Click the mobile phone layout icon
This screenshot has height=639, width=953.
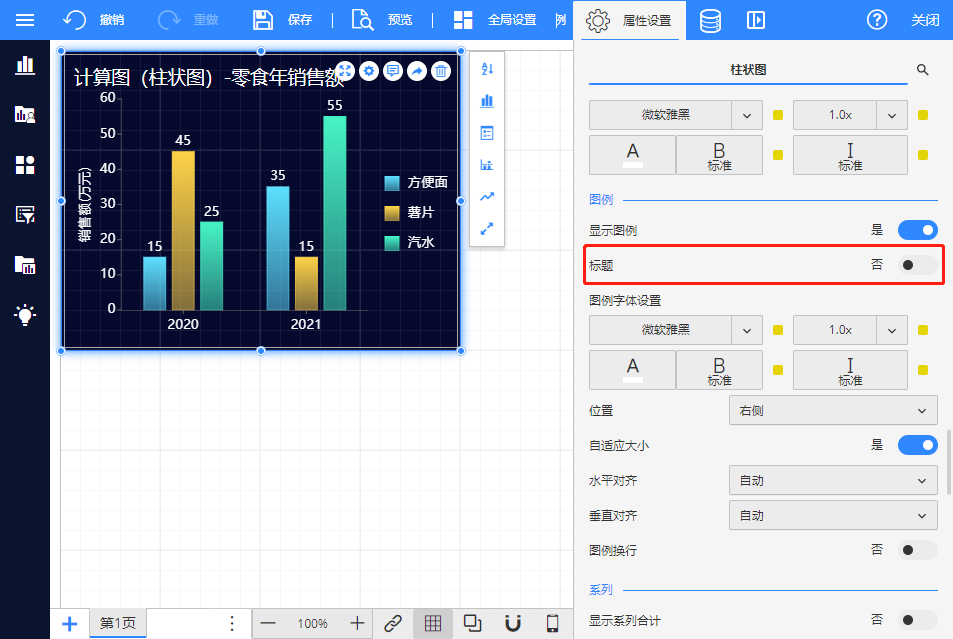pos(552,623)
